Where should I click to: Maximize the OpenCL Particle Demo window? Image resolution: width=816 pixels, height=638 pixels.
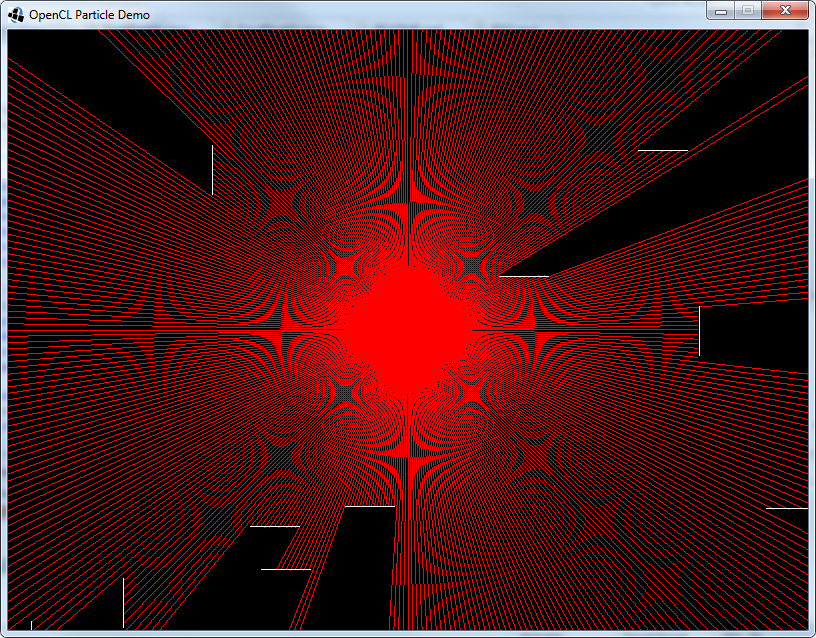[x=748, y=10]
